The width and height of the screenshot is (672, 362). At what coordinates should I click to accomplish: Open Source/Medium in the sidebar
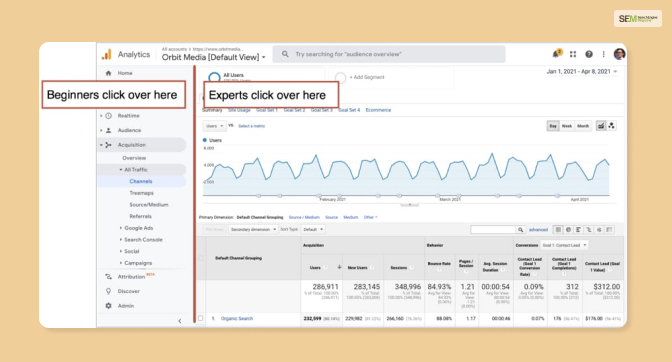pyautogui.click(x=149, y=204)
